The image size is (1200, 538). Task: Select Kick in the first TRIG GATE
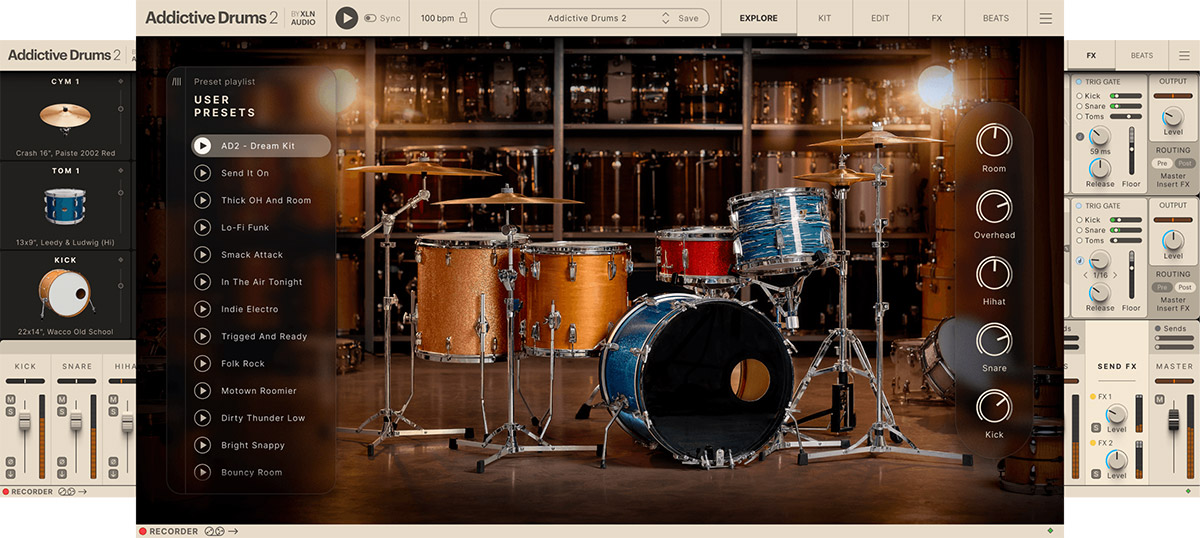[x=1079, y=96]
